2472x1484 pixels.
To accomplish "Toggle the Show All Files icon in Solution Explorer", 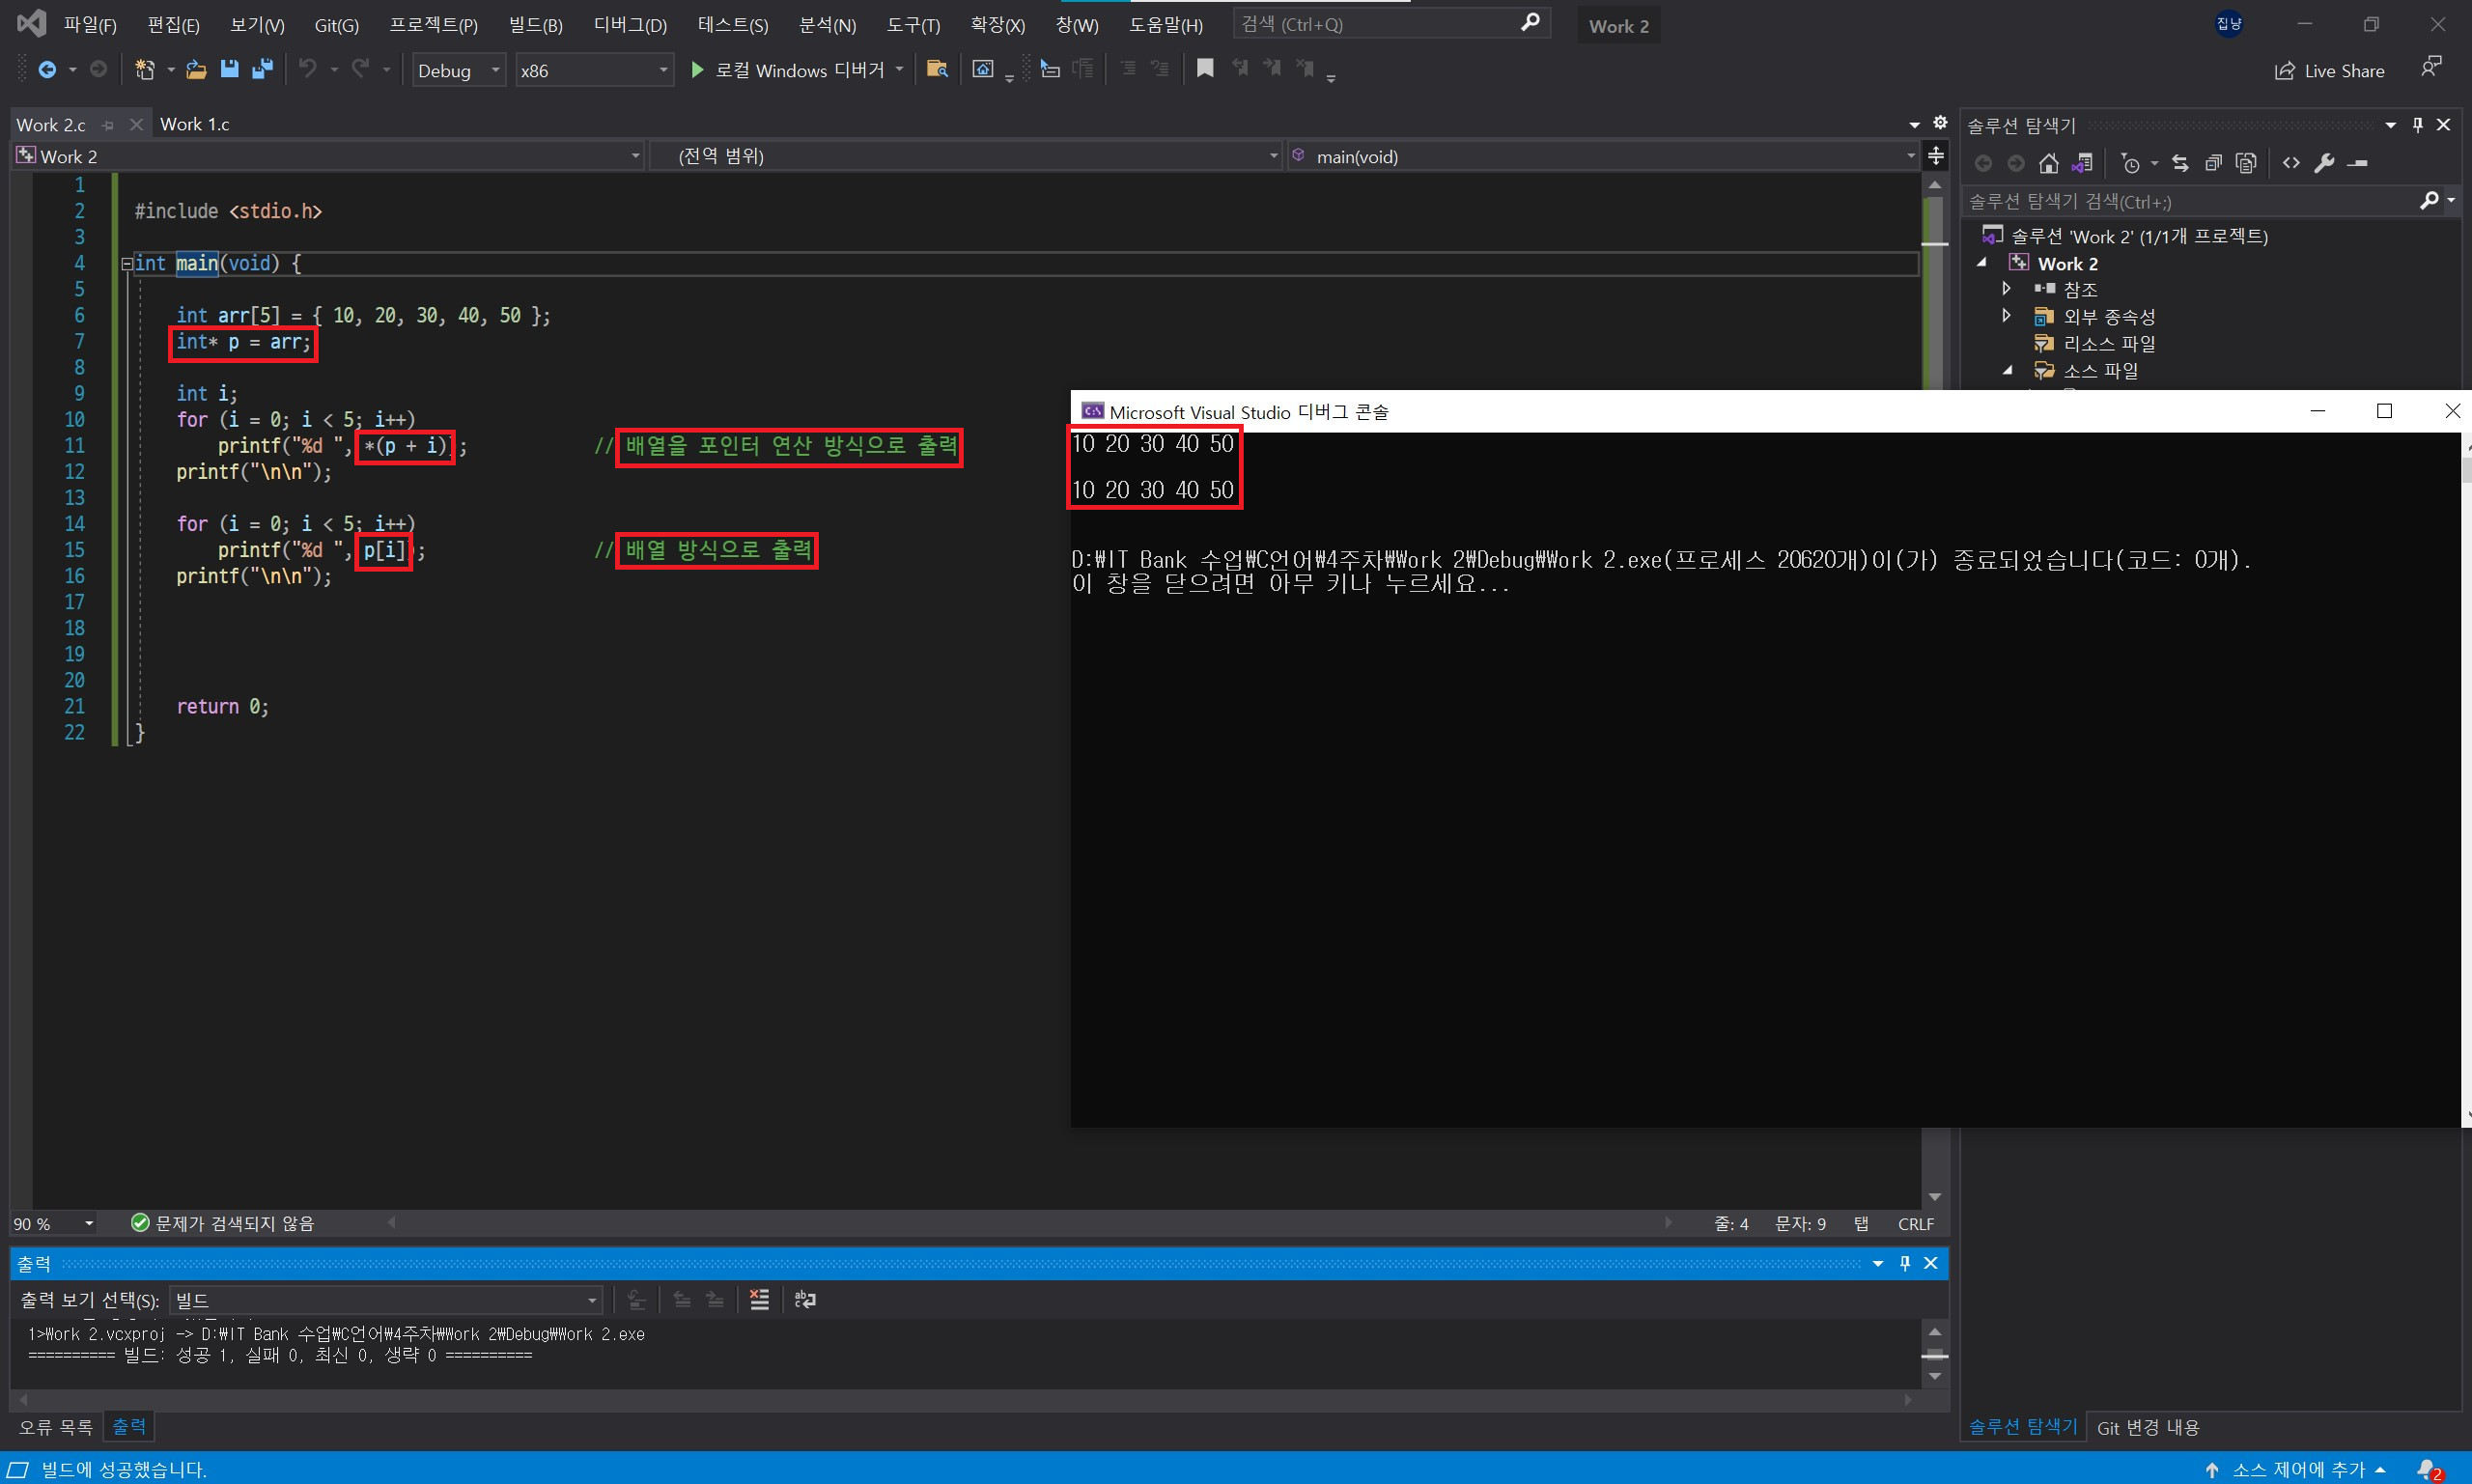I will (2246, 163).
